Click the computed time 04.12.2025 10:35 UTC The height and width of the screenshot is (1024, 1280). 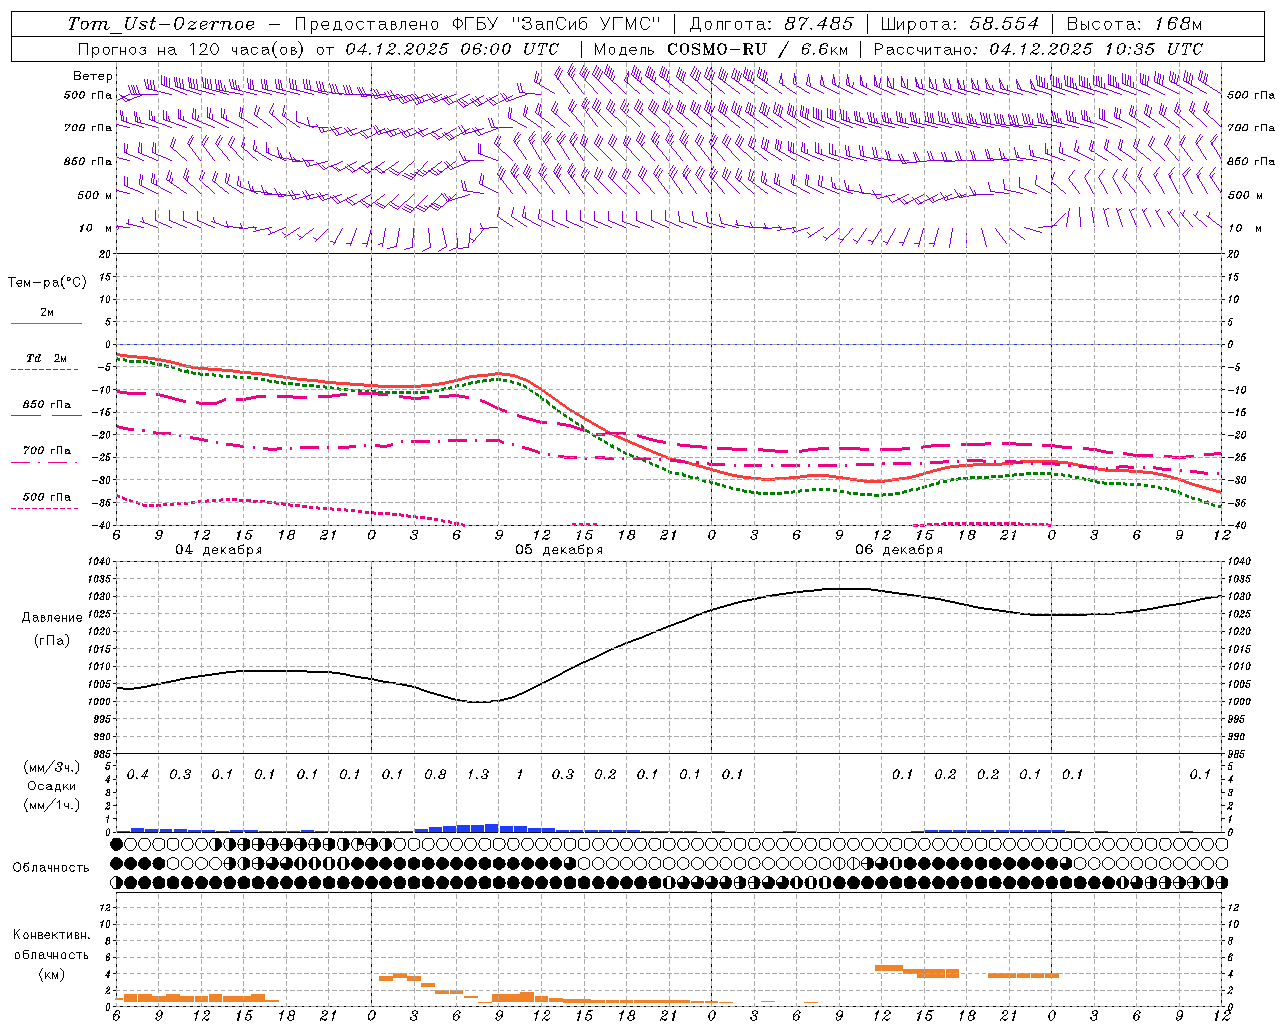pyautogui.click(x=1096, y=49)
